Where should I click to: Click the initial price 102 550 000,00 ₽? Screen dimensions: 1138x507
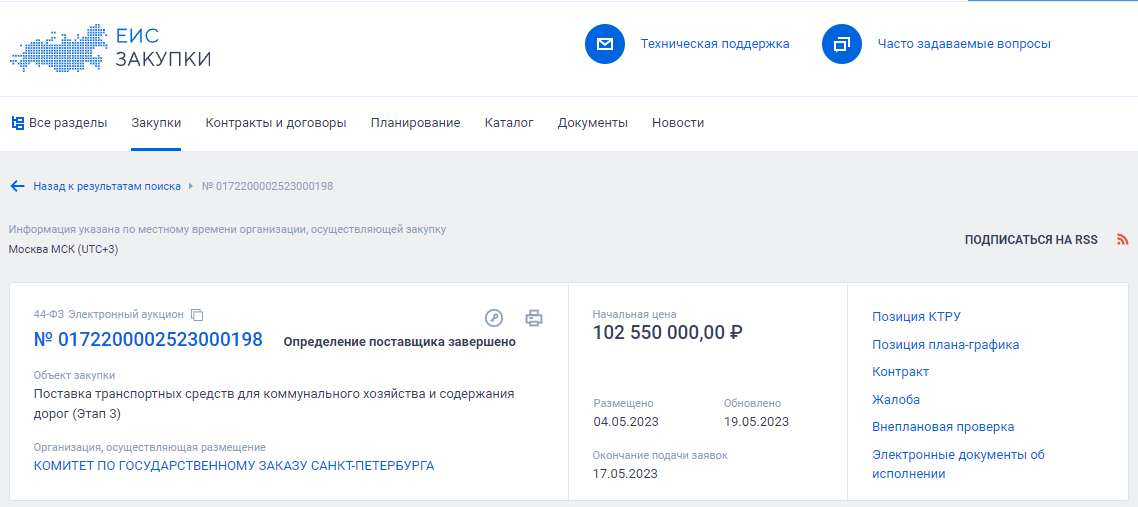tap(668, 333)
